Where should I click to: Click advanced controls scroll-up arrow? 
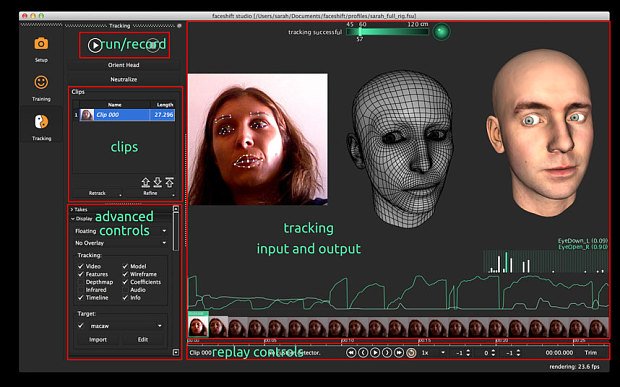[x=176, y=209]
